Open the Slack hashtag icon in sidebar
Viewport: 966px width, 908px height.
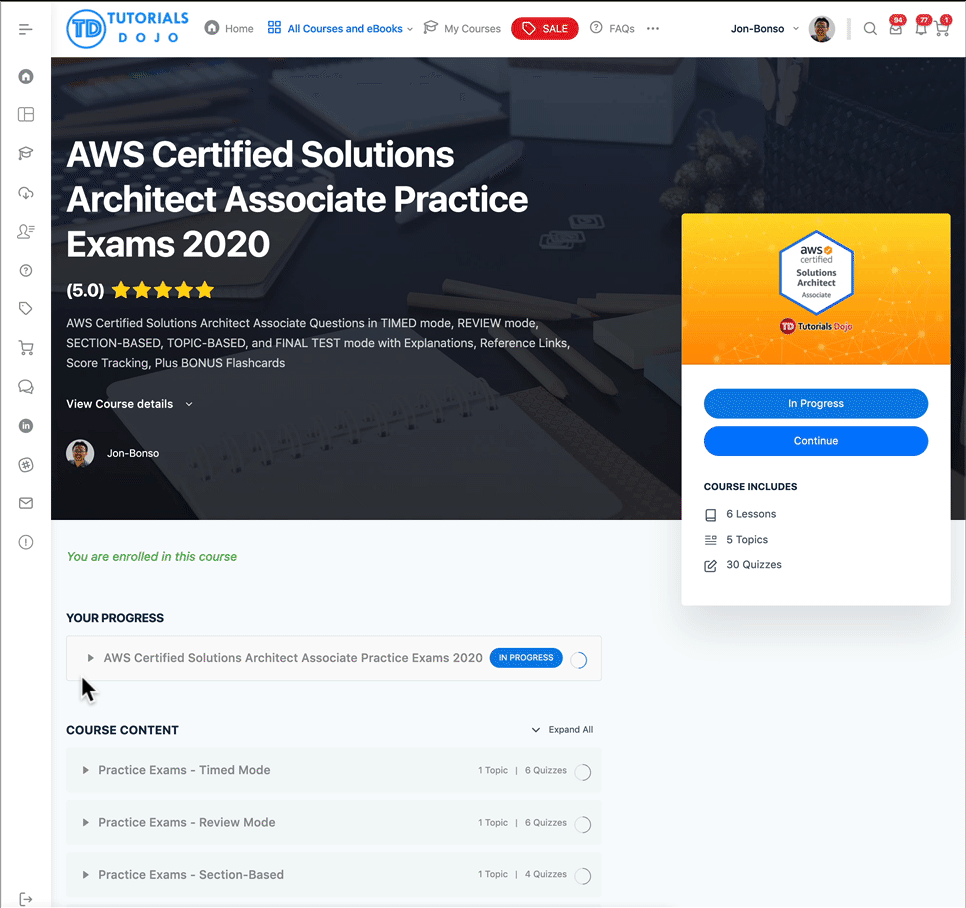coord(26,465)
